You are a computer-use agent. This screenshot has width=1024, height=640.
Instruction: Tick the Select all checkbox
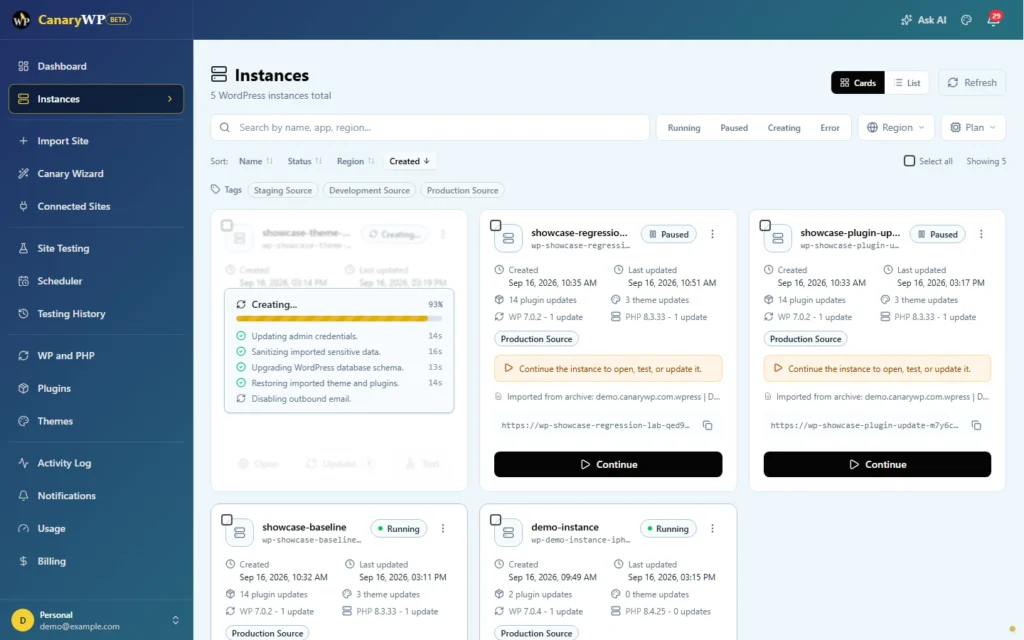909,161
